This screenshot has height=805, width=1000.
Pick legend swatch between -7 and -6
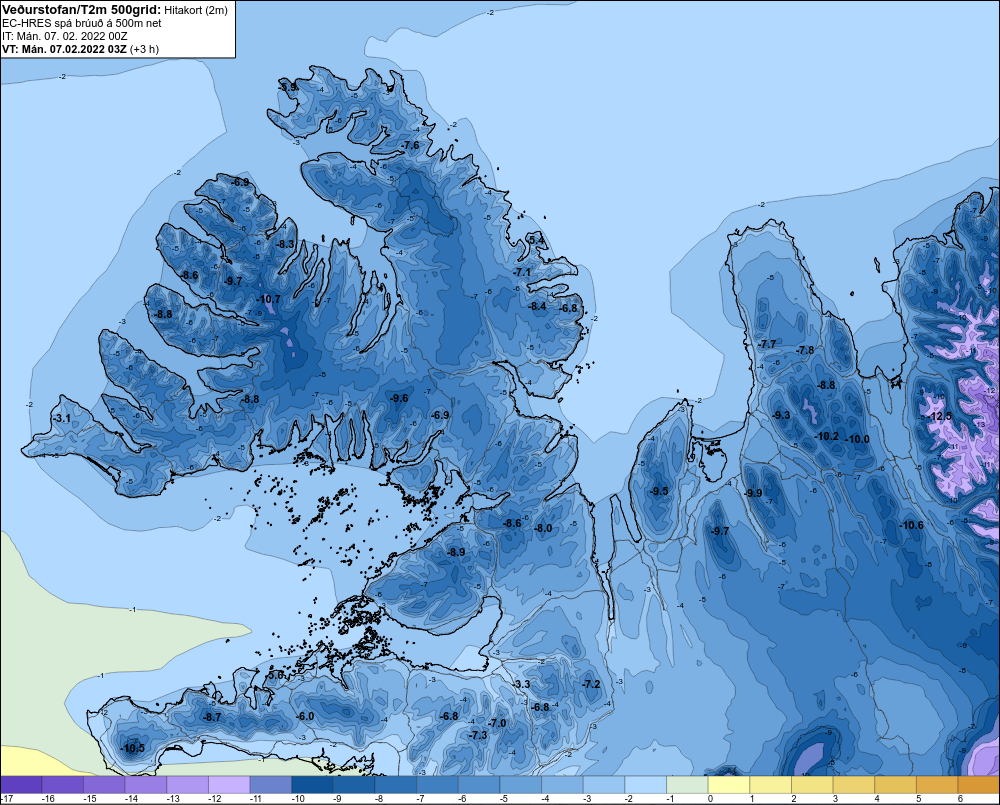(438, 785)
